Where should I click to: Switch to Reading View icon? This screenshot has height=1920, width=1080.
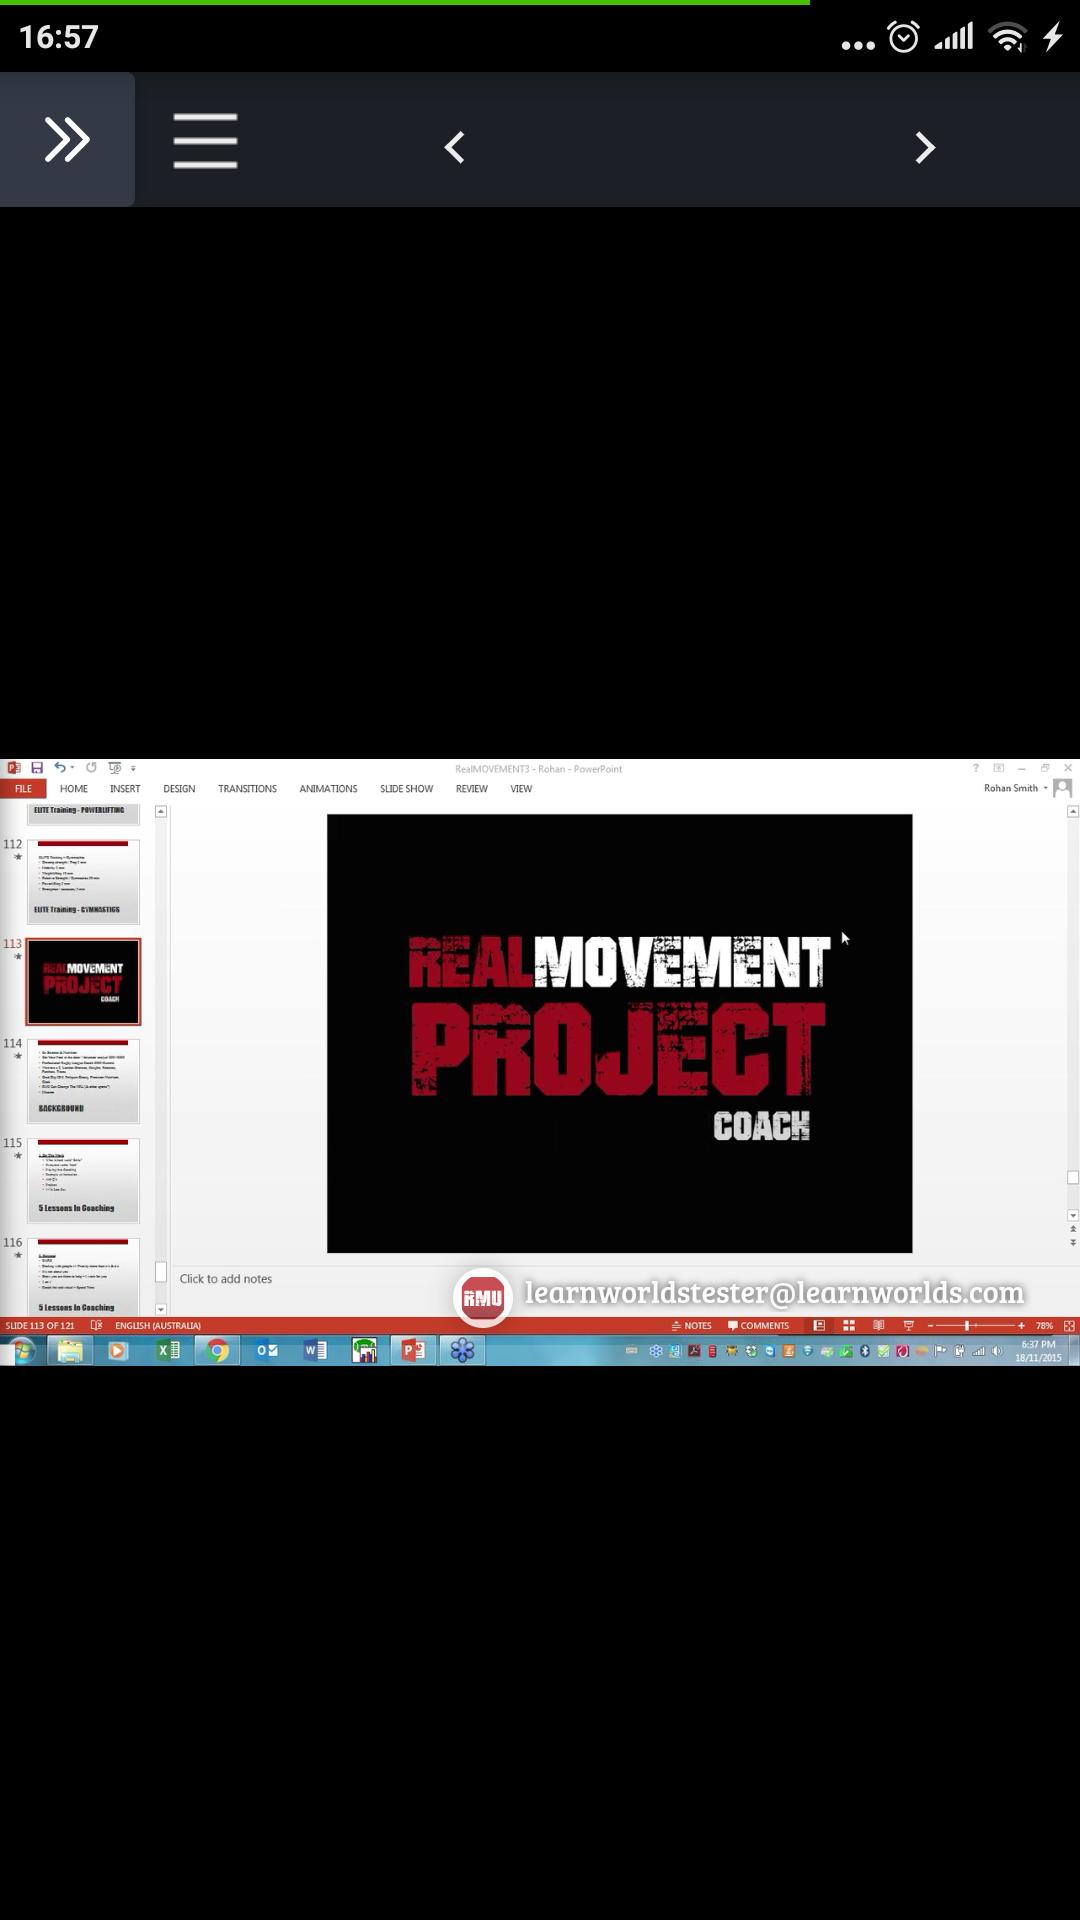coord(879,1326)
